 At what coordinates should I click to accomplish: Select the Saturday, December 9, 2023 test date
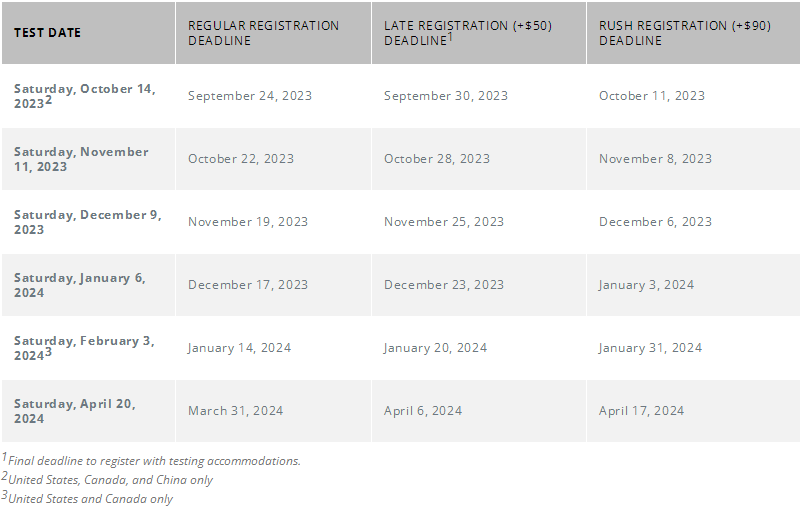(x=87, y=222)
